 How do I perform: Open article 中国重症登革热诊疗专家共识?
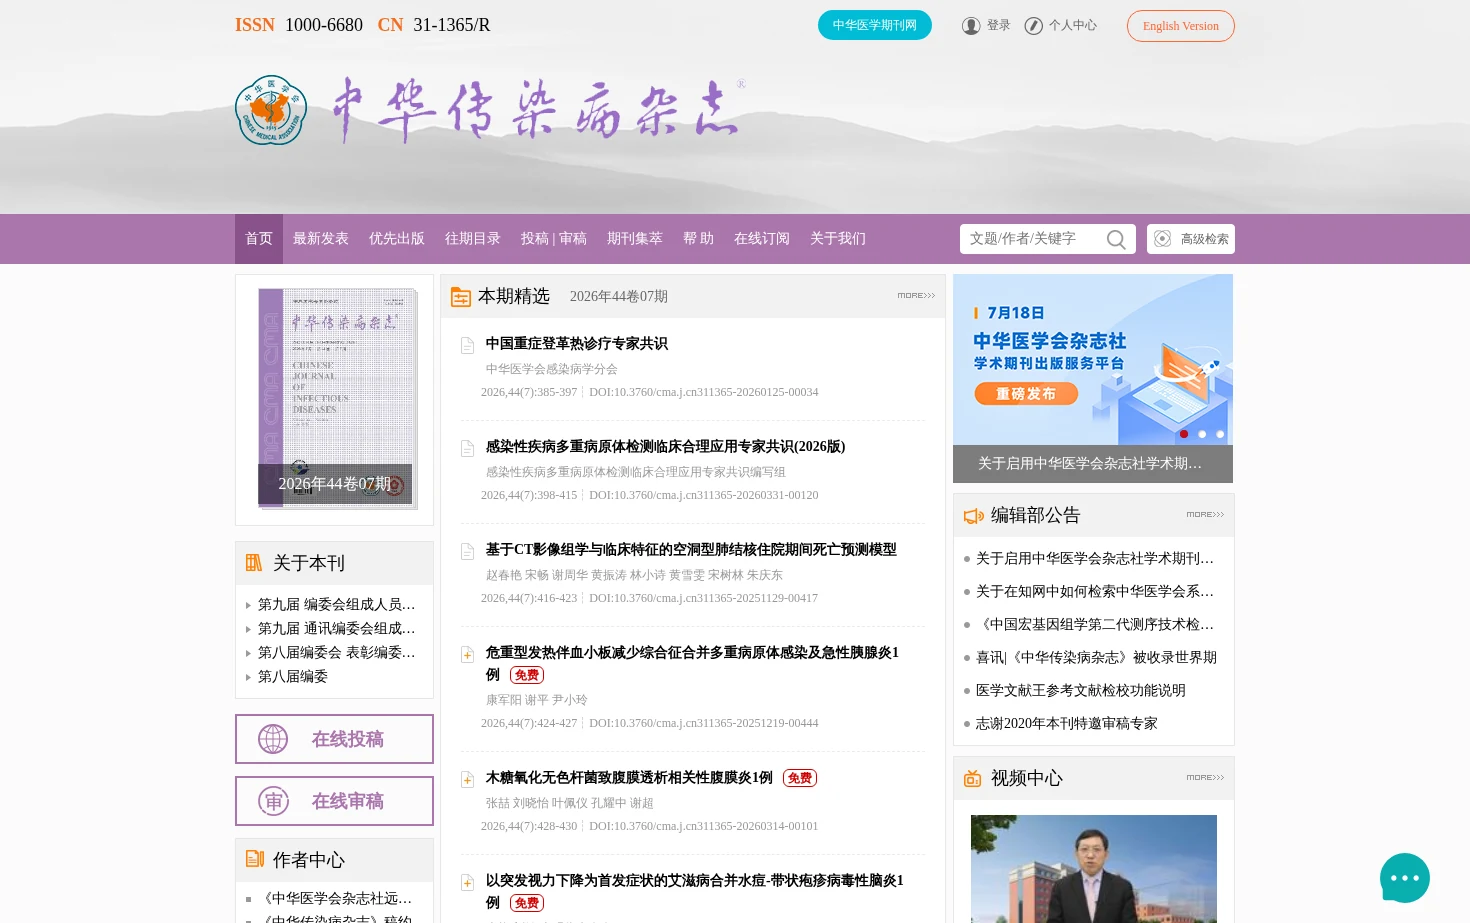(577, 344)
